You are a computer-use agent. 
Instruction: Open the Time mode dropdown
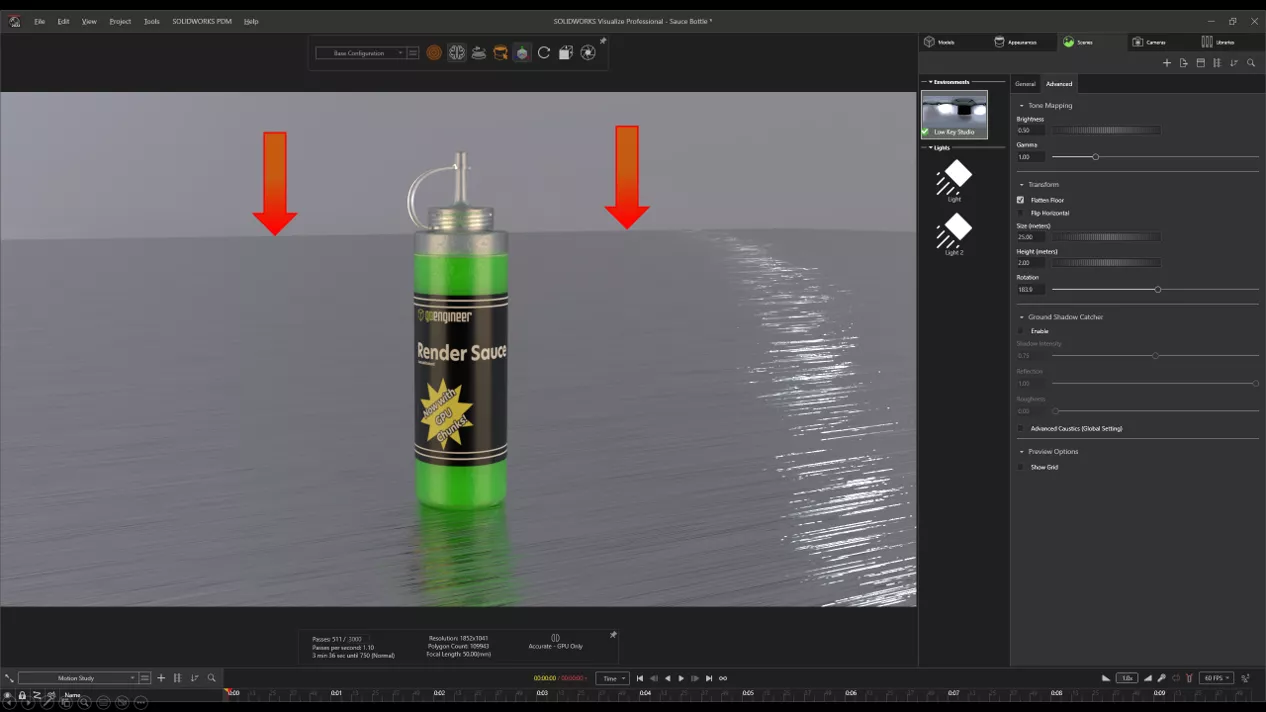(612, 678)
